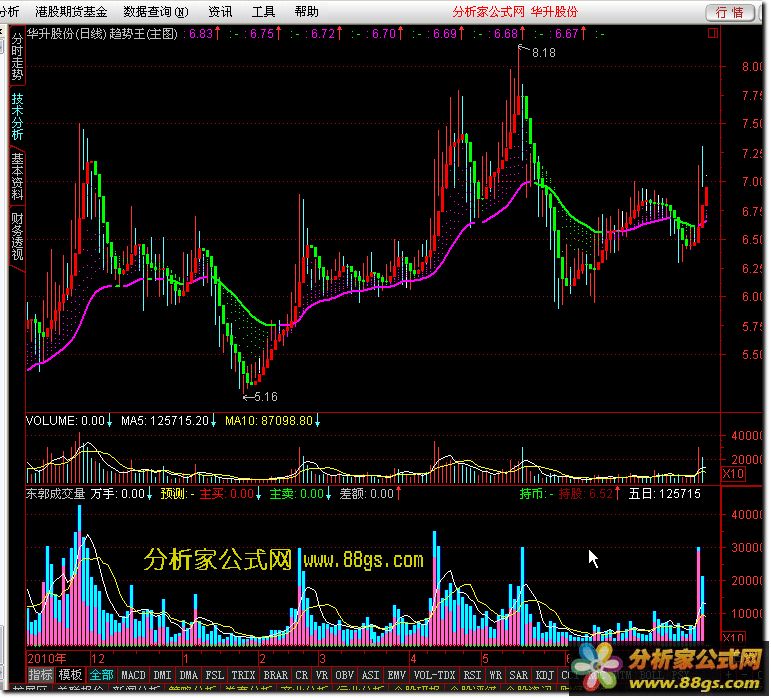Choose the SAR indicator

pos(518,675)
